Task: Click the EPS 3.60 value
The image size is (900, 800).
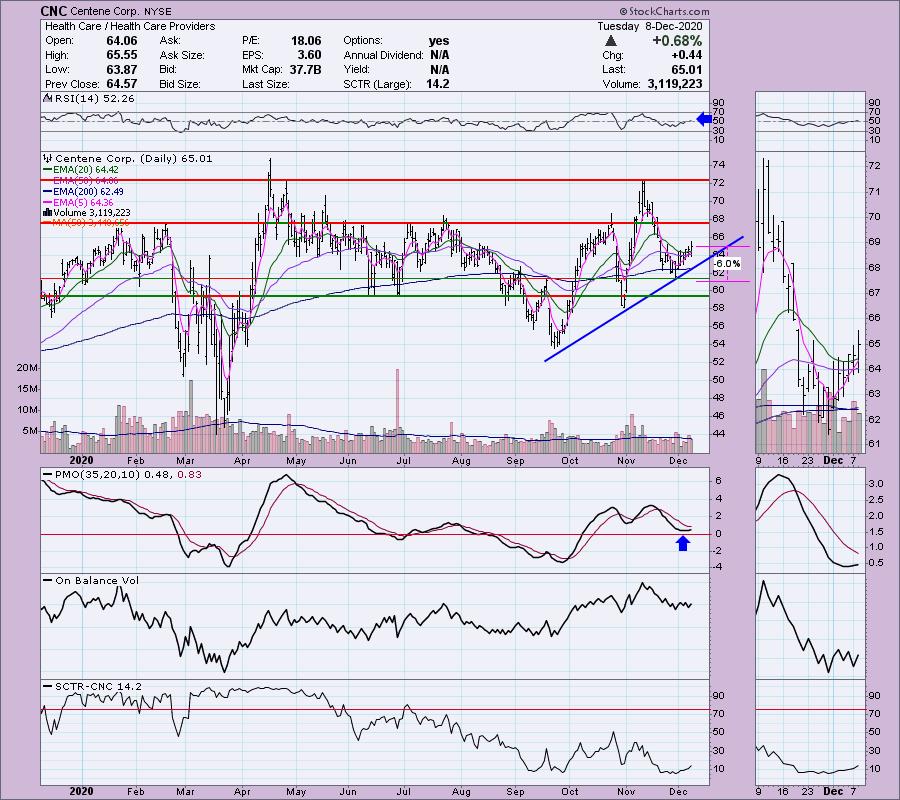Action: click(309, 55)
